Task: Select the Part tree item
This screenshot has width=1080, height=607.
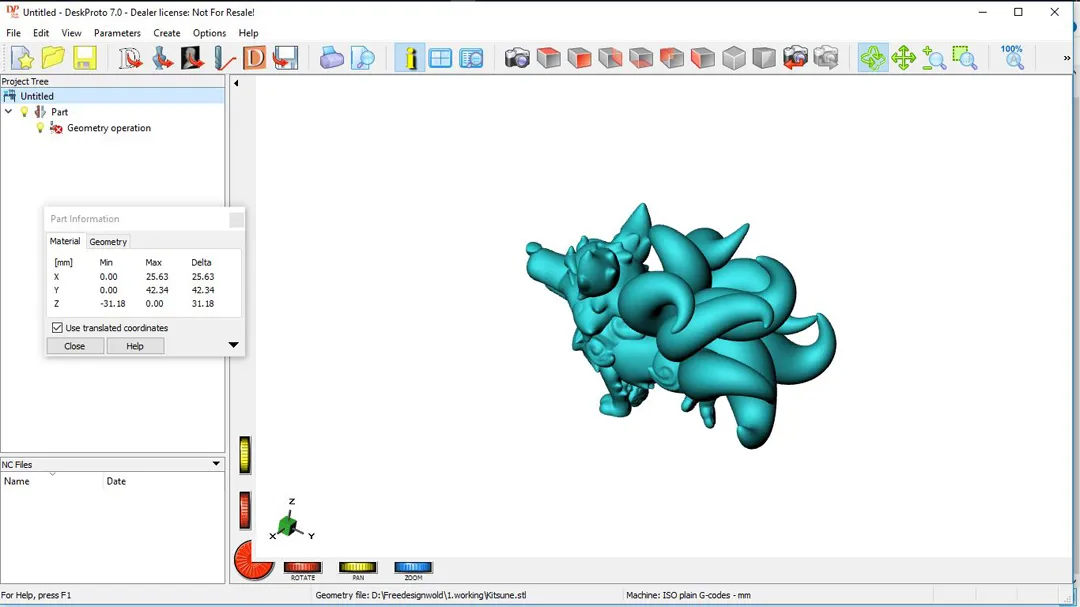Action: pos(59,112)
